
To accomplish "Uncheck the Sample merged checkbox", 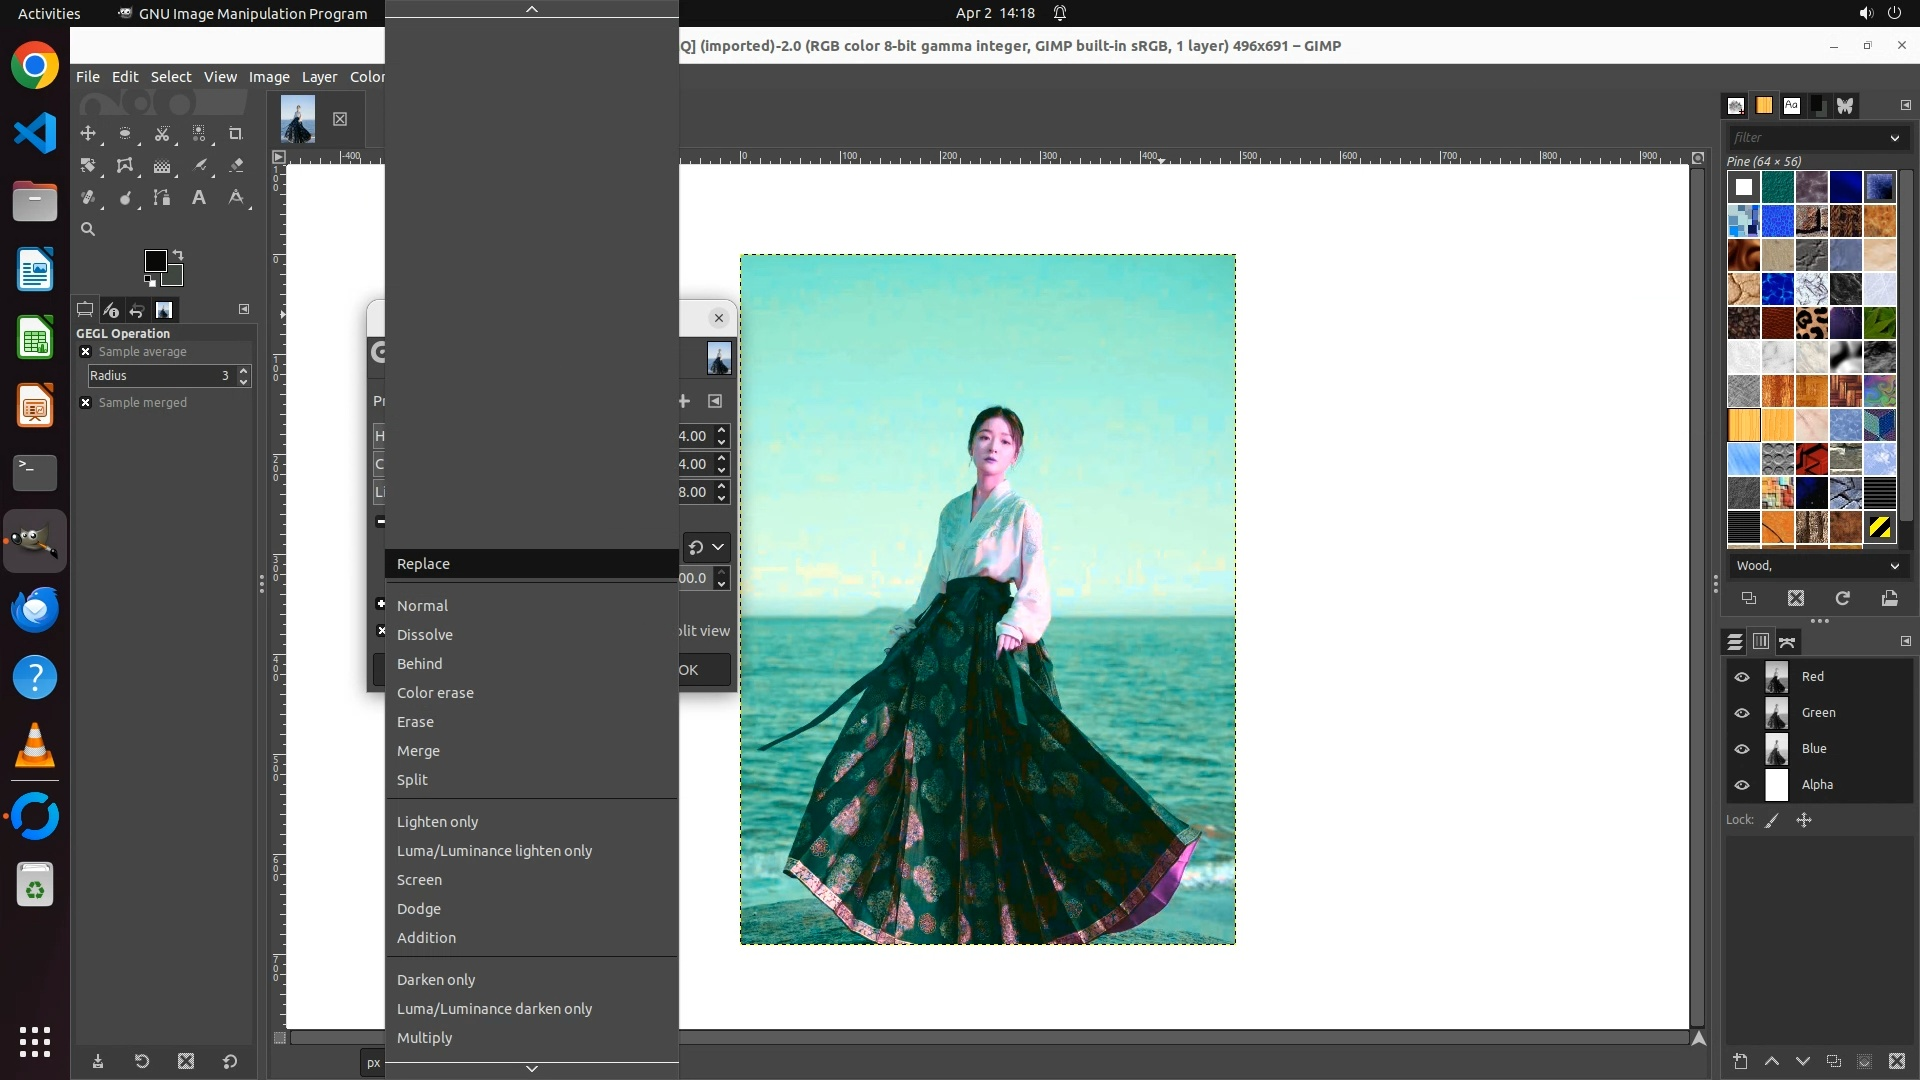I will click(86, 403).
